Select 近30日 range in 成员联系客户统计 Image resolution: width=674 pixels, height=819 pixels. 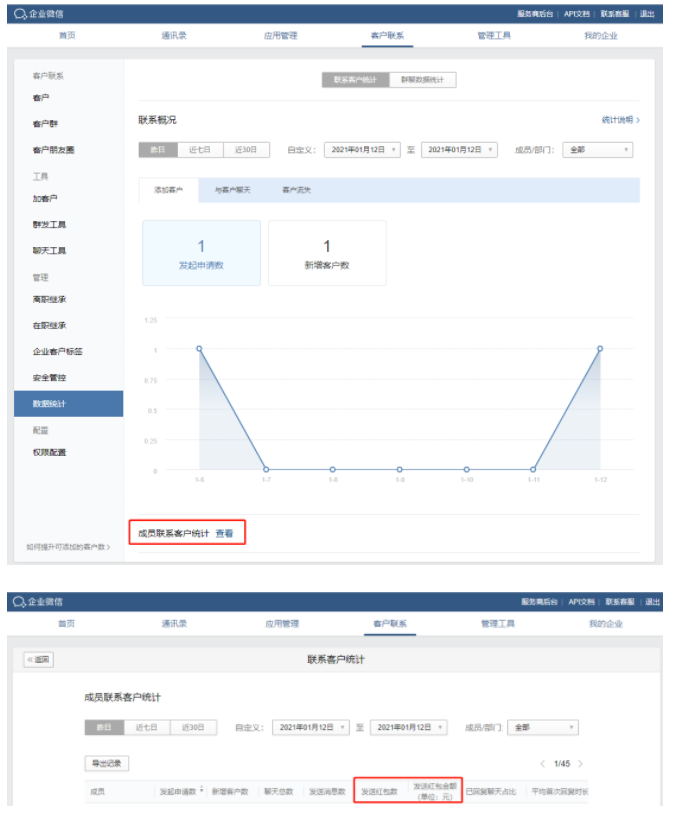pyautogui.click(x=193, y=728)
